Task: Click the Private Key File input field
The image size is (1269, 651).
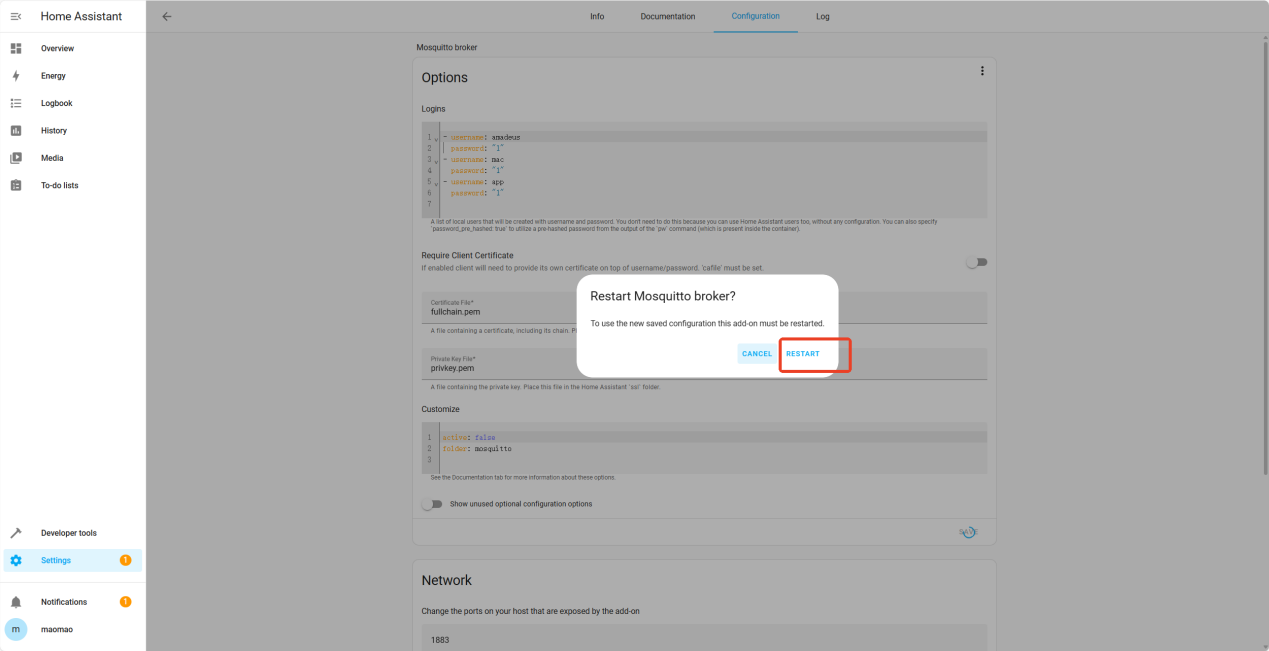Action: click(x=704, y=364)
